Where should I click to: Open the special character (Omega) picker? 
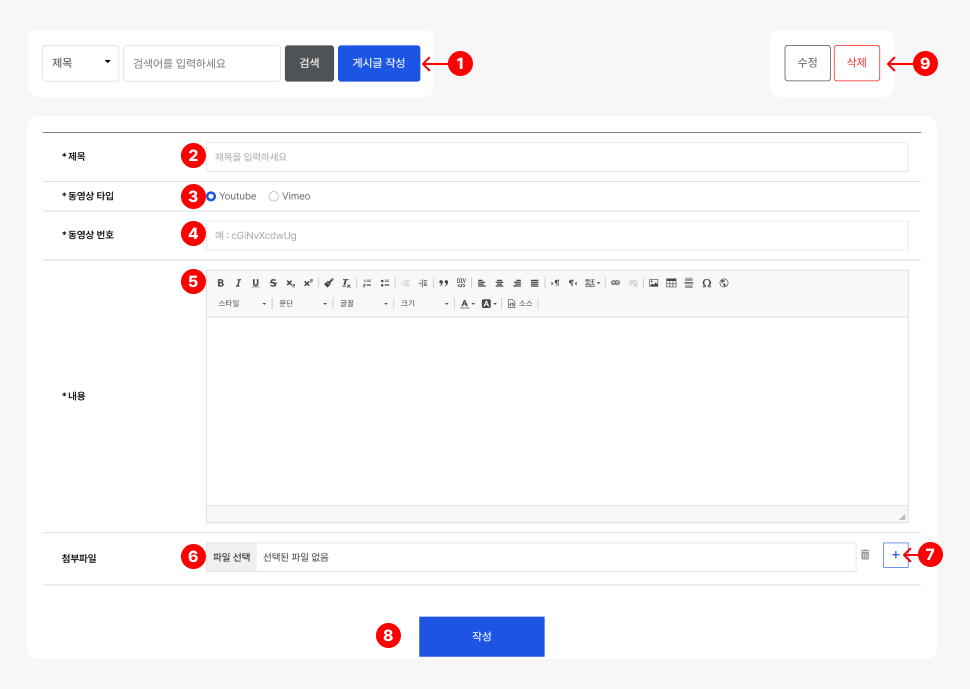click(706, 283)
